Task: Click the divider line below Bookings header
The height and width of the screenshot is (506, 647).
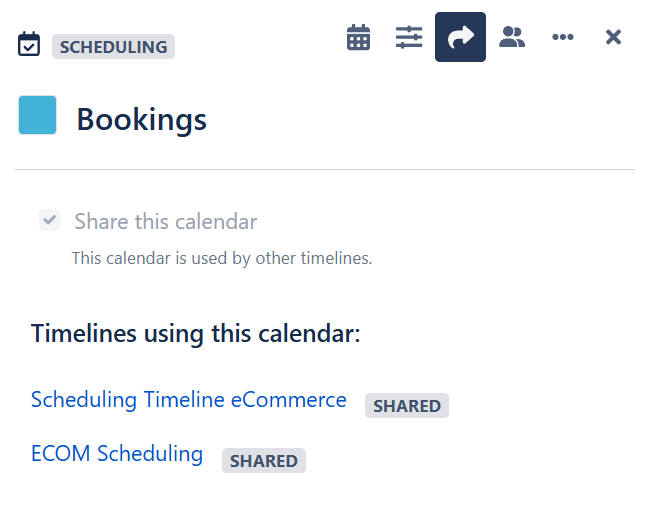Action: click(x=325, y=170)
